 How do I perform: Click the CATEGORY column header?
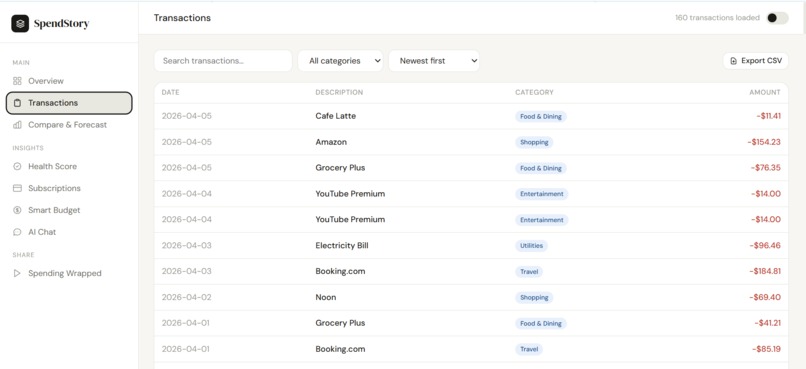coord(535,93)
